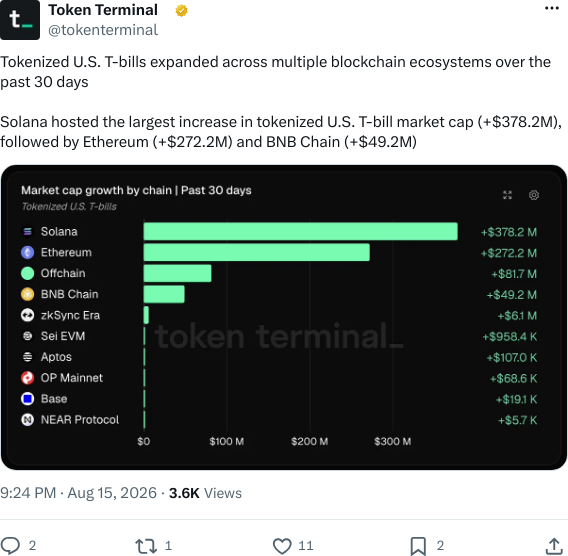The width and height of the screenshot is (568, 556).
Task: Expand chart with fullscreen icon
Action: (x=508, y=195)
